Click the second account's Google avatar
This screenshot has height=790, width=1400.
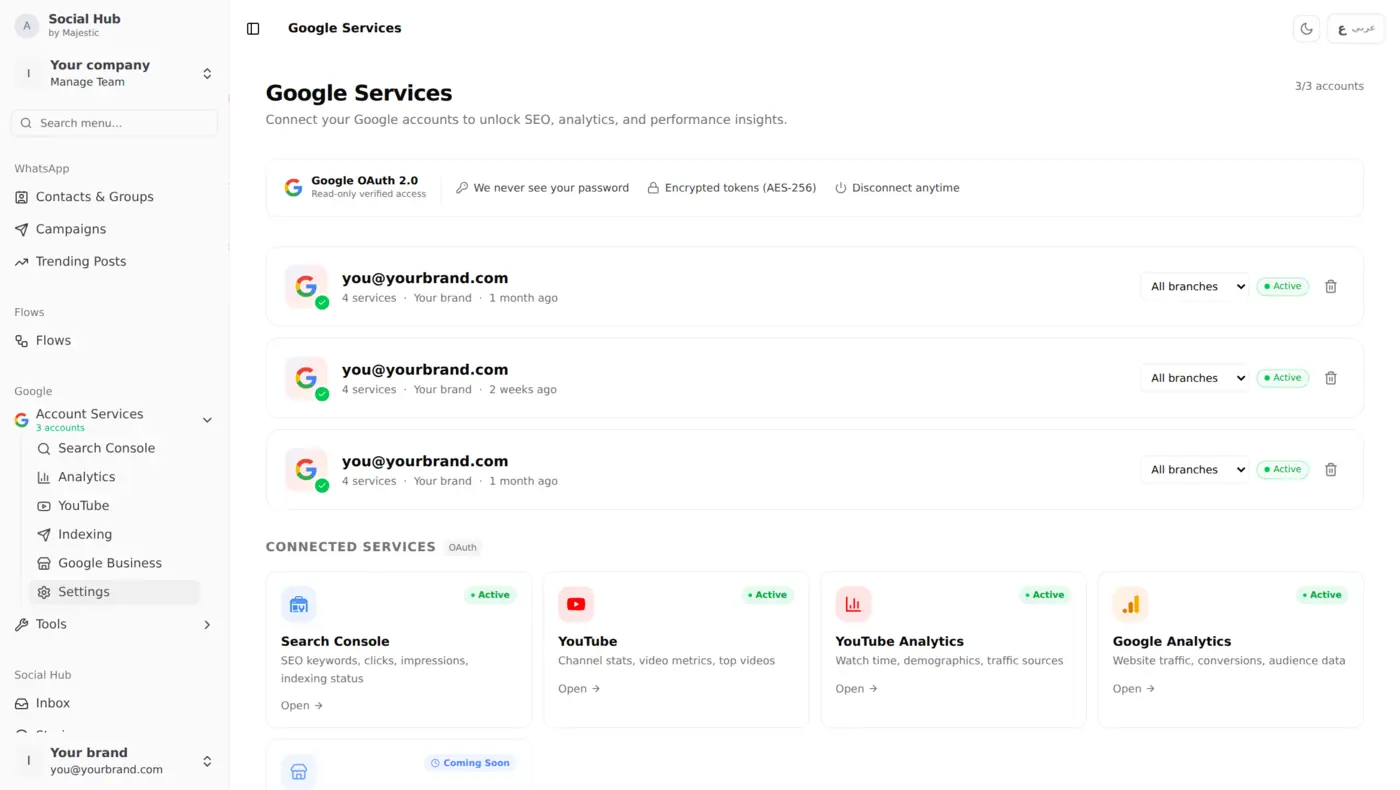point(306,378)
